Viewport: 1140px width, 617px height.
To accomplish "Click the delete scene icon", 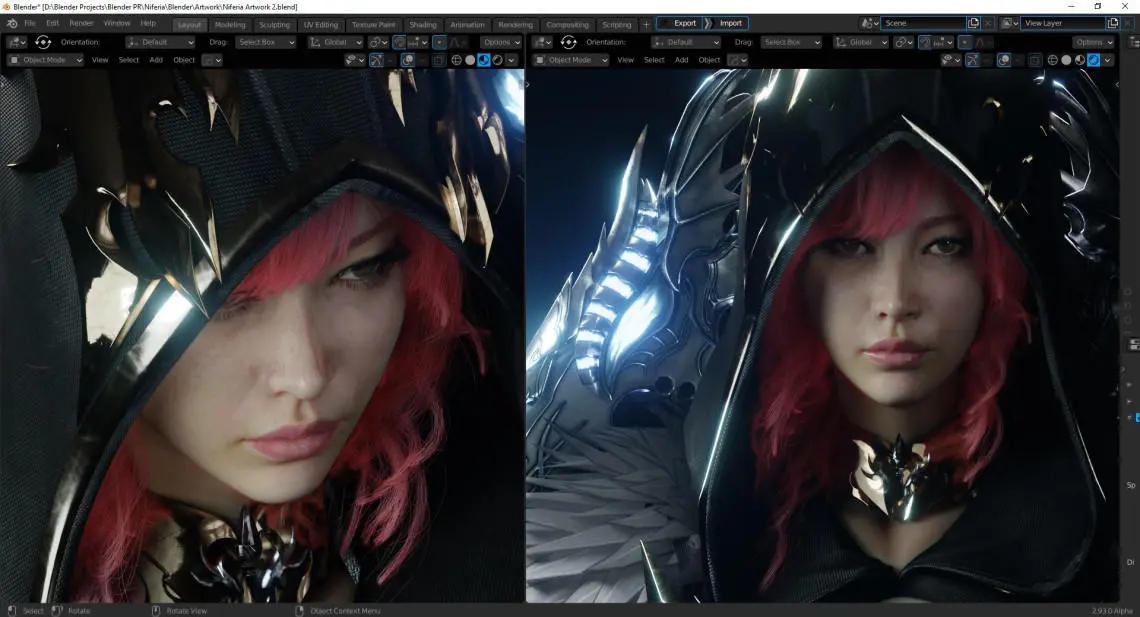I will pos(987,23).
